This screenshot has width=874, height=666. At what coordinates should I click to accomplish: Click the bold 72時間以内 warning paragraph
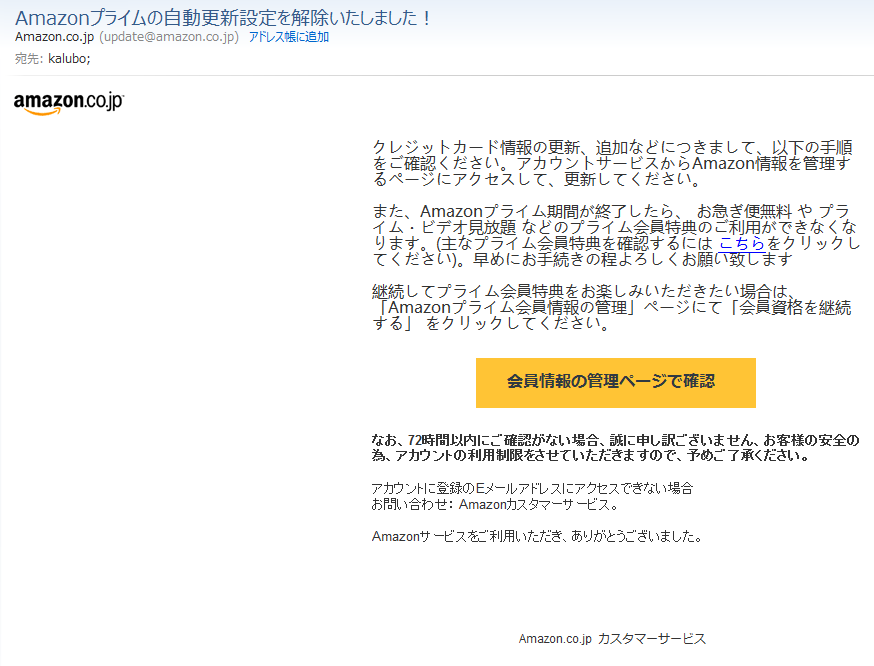615,448
